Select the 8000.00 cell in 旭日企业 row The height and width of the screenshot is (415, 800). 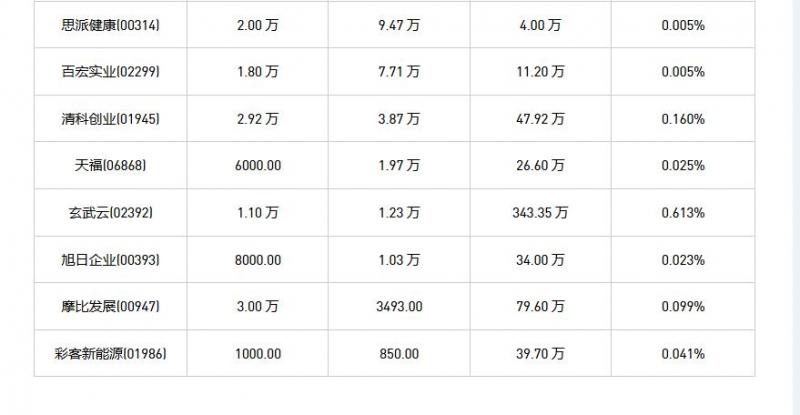tap(258, 260)
